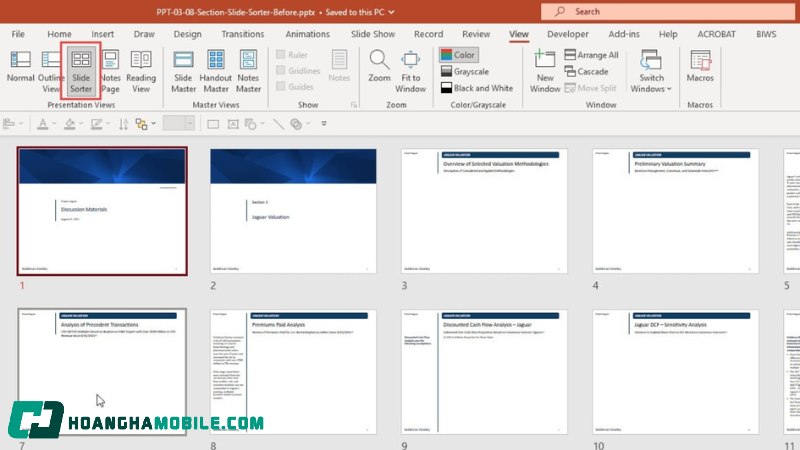800x450 pixels.
Task: Open the Developer tab
Action: point(567,34)
